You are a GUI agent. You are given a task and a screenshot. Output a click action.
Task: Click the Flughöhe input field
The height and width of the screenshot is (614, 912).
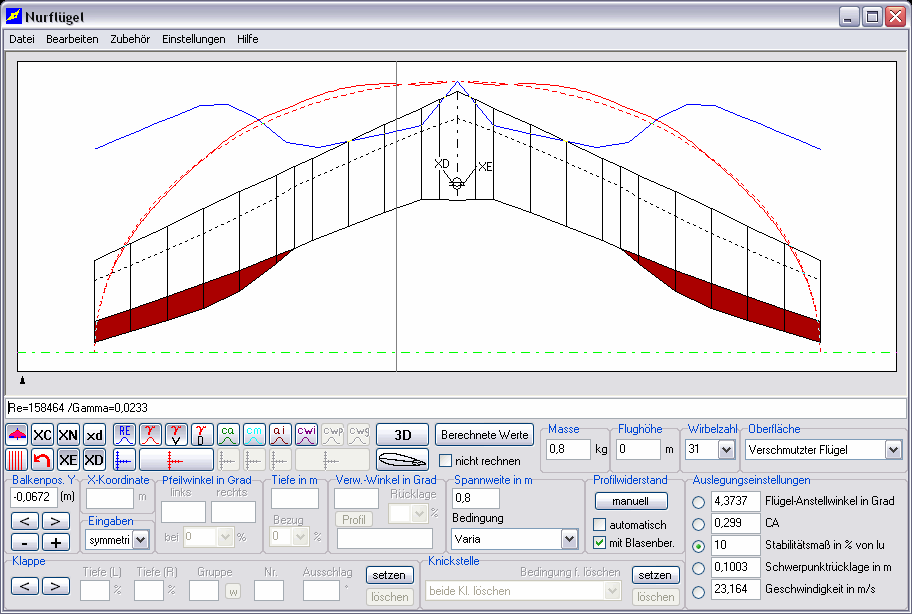point(638,449)
